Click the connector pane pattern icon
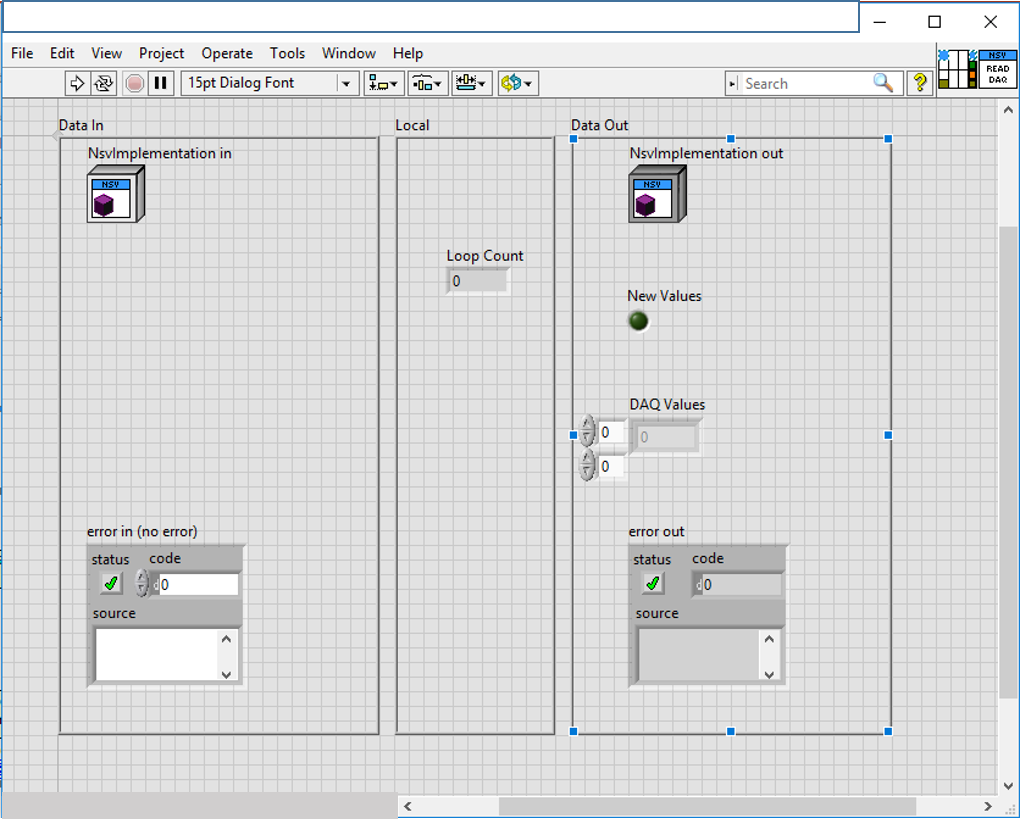The height and width of the screenshot is (819, 1020). (957, 68)
